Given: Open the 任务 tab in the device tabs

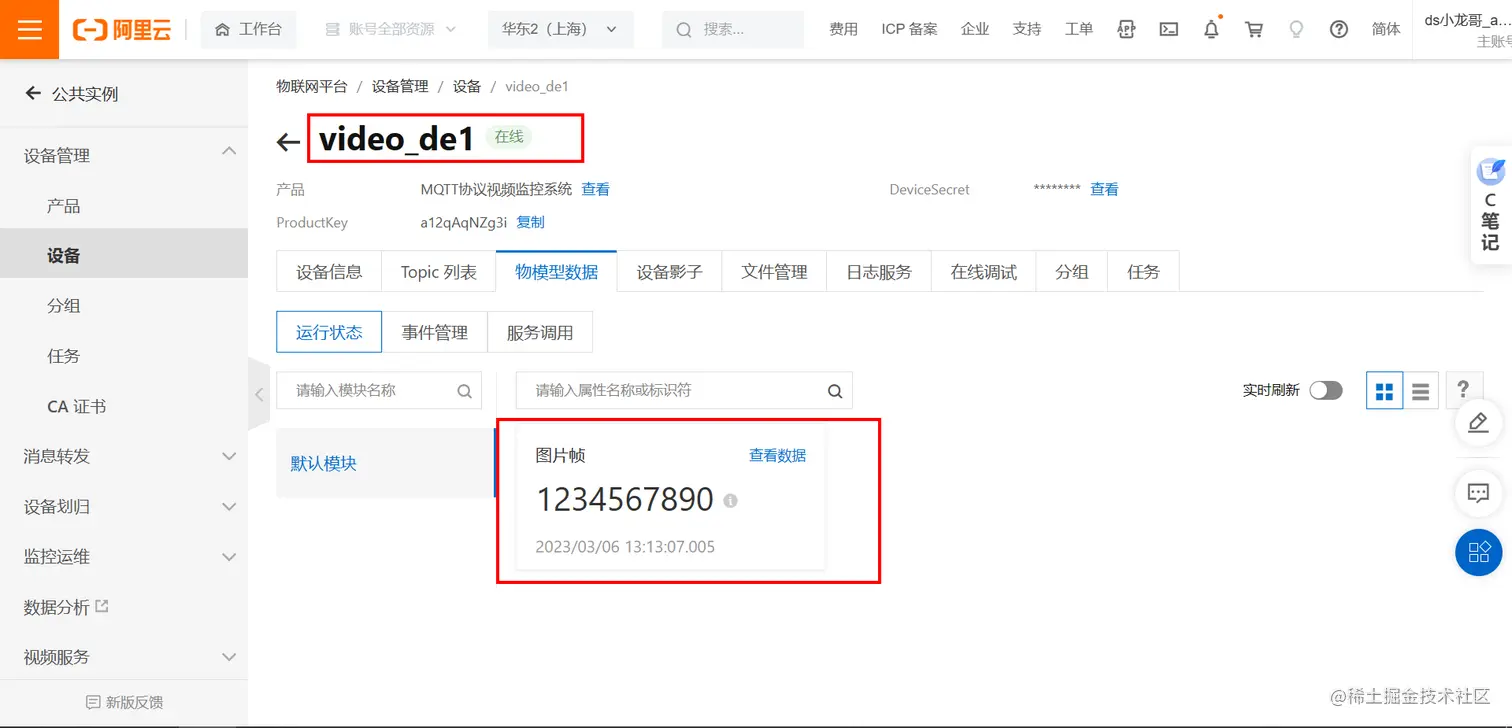Looking at the screenshot, I should pyautogui.click(x=1144, y=272).
